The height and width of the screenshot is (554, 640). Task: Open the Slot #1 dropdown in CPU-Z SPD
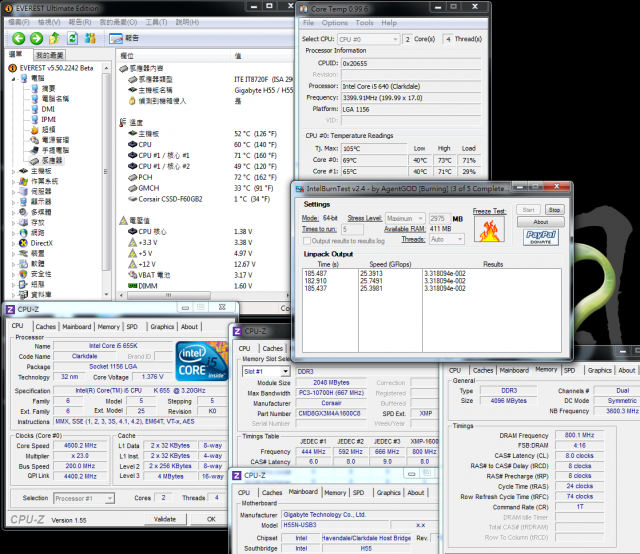pyautogui.click(x=285, y=372)
